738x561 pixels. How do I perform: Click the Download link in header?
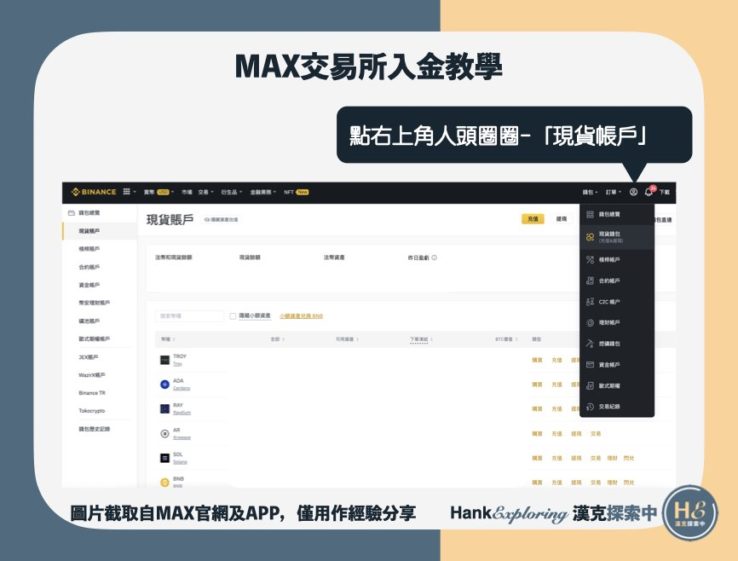coord(665,192)
